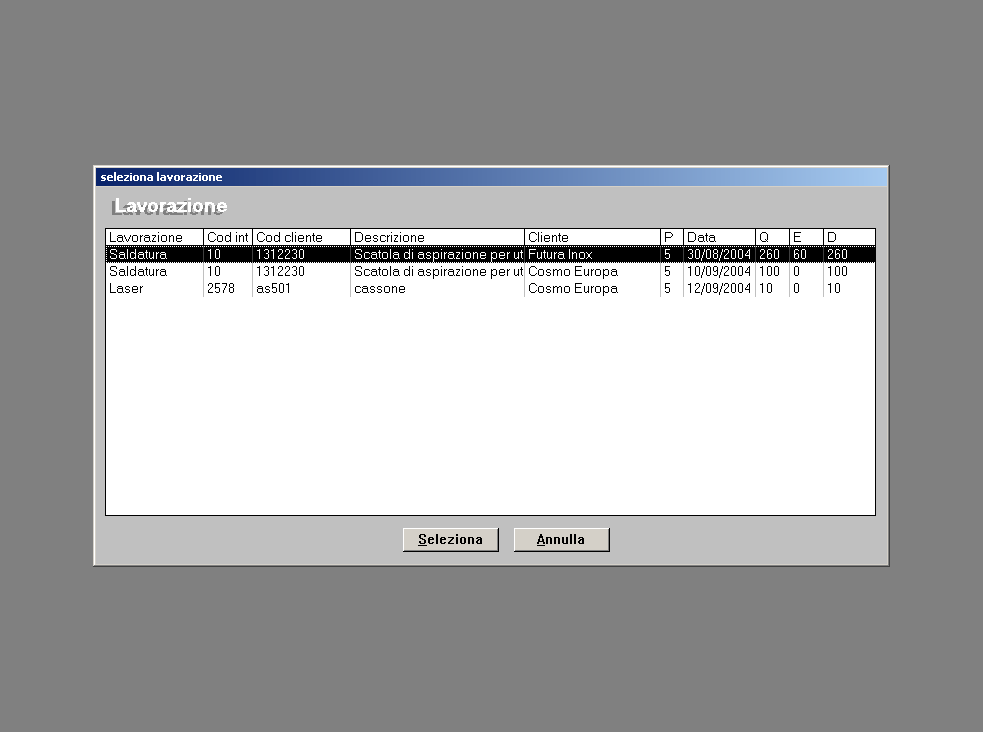Image resolution: width=983 pixels, height=732 pixels.
Task: Click the cassone description cell
Action: [438, 288]
